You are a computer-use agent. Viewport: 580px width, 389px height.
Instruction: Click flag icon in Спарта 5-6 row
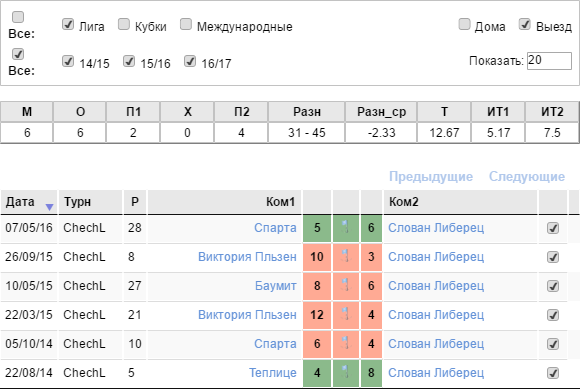[x=345, y=227]
